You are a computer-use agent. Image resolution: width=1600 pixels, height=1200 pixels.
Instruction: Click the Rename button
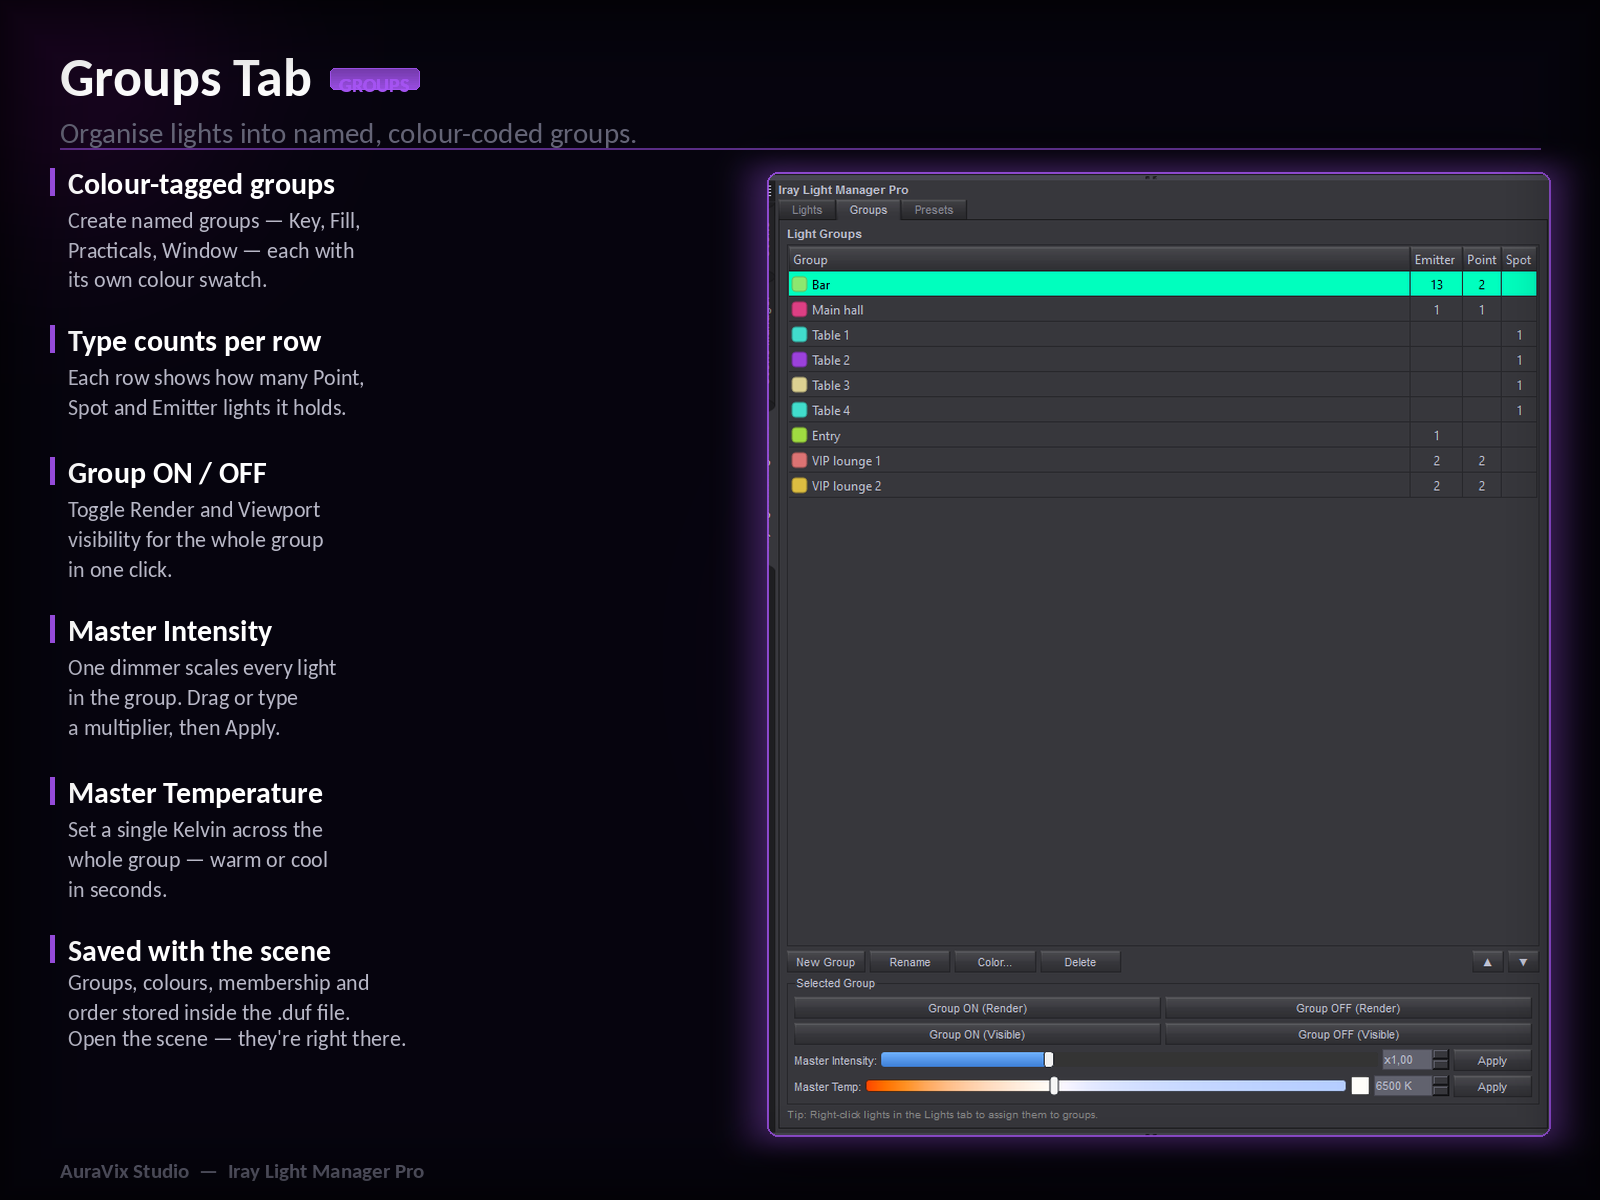click(910, 962)
